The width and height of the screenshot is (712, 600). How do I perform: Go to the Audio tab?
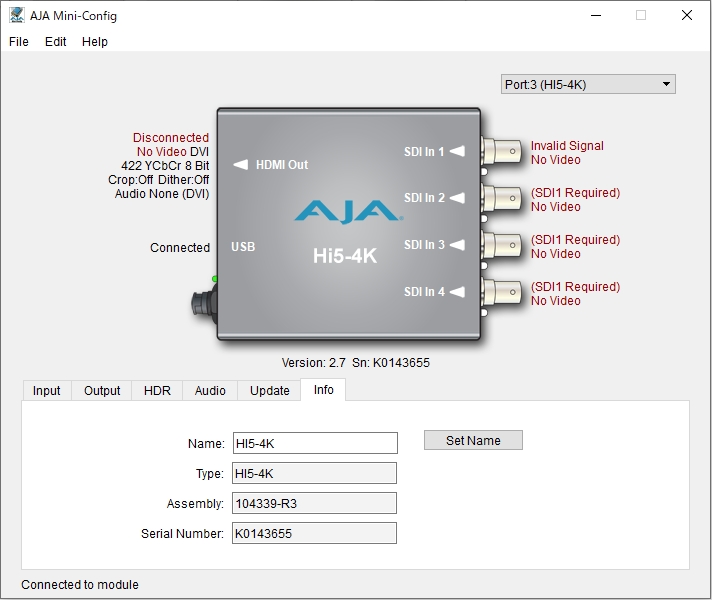click(210, 391)
